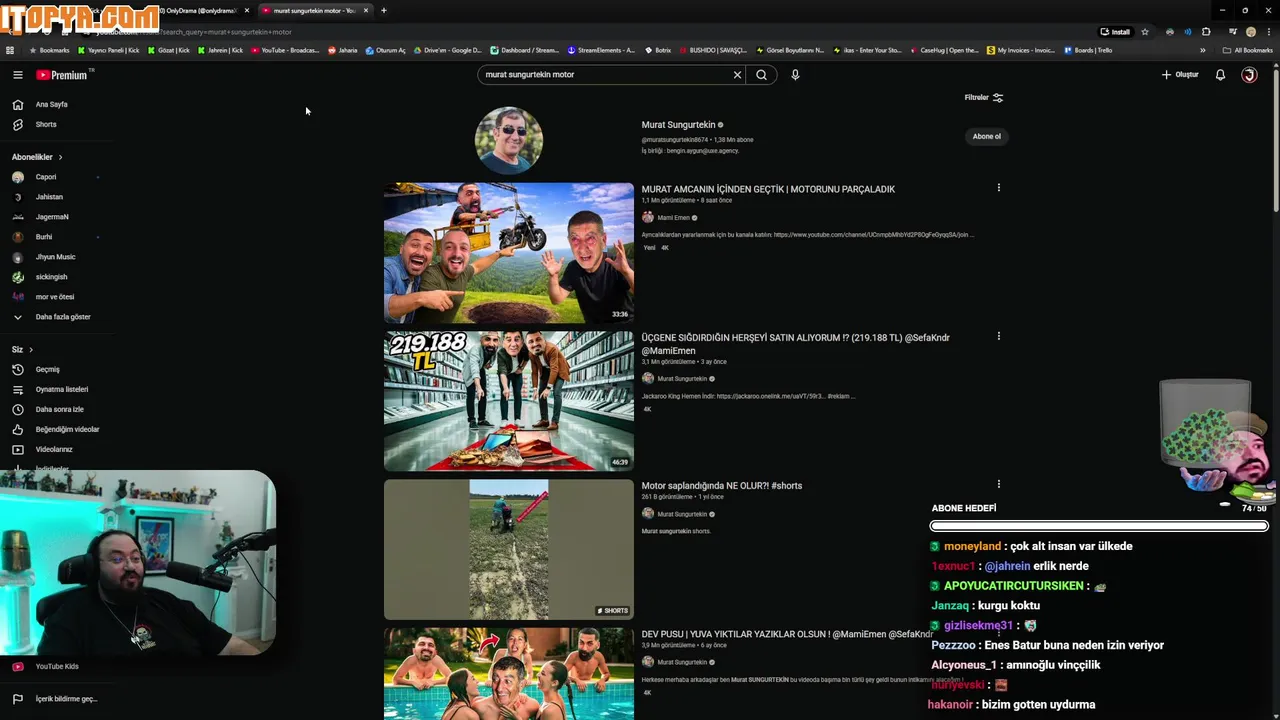The width and height of the screenshot is (1280, 720).
Task: Open Drive'ım - Google Drive bookmark
Action: click(447, 50)
